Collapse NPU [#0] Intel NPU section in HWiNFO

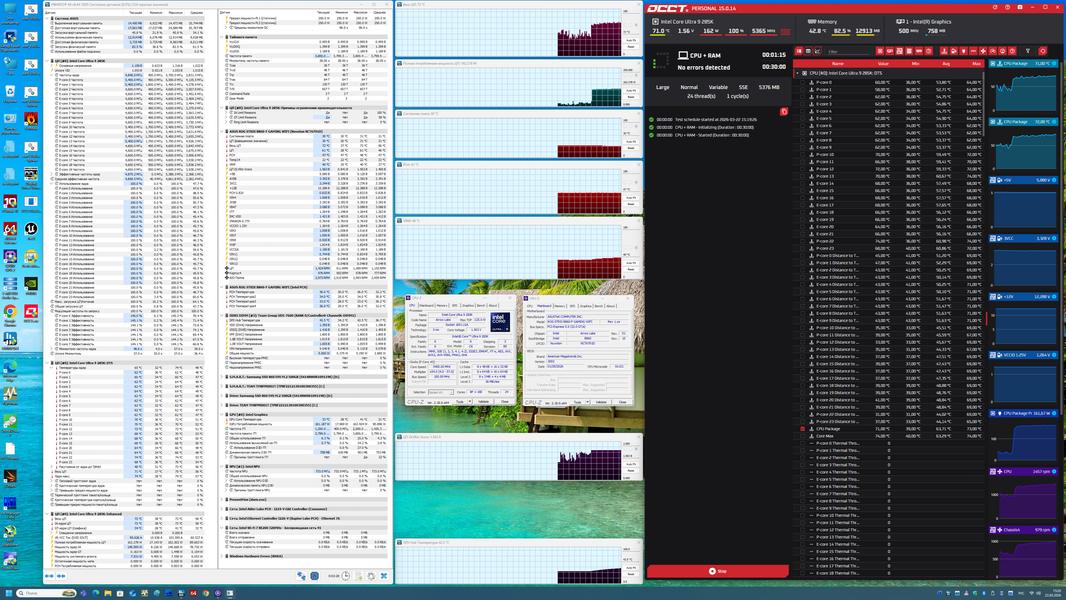[x=222, y=466]
